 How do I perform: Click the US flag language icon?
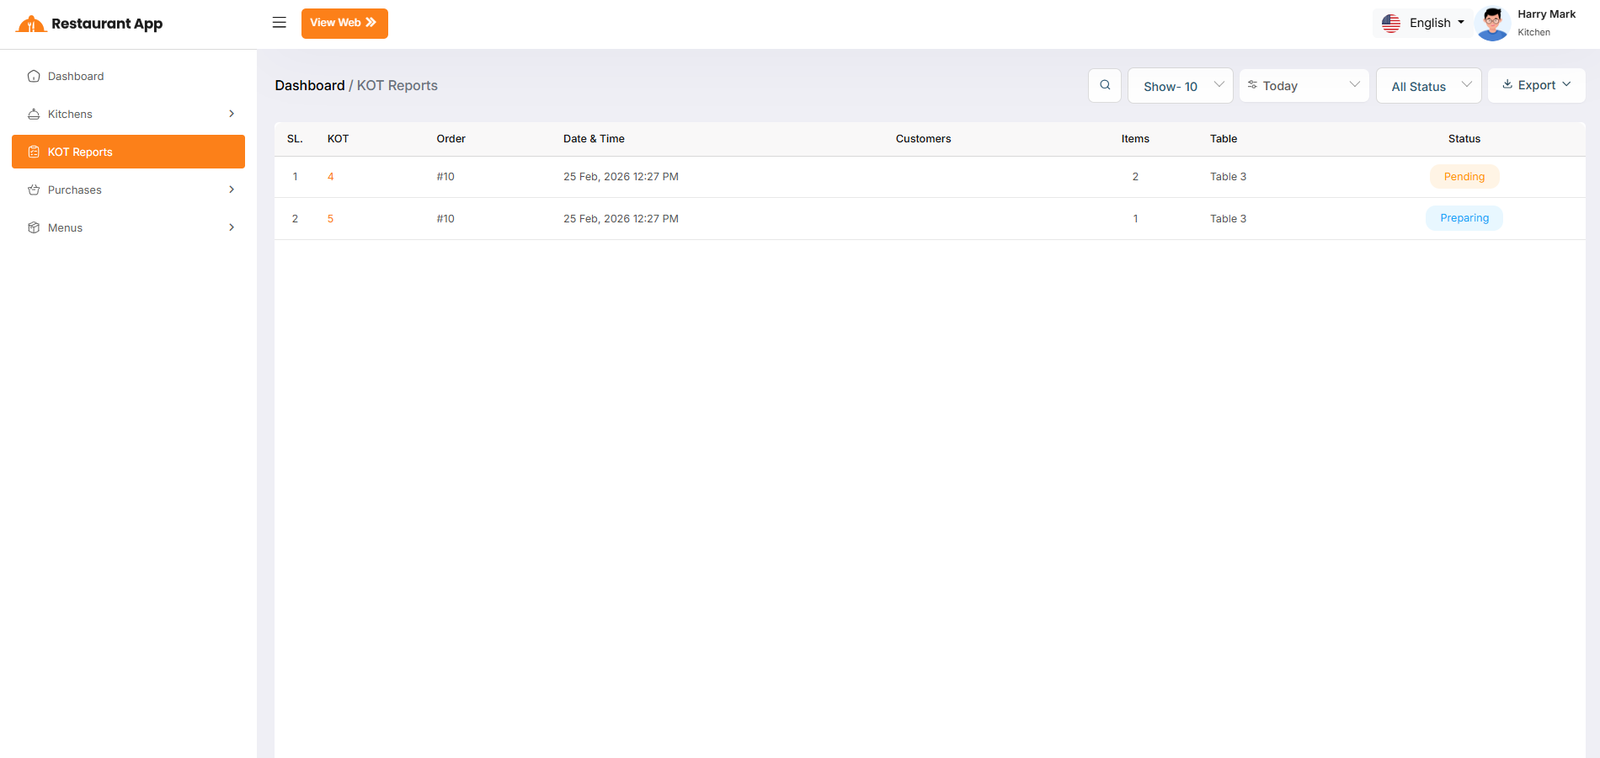[1391, 23]
